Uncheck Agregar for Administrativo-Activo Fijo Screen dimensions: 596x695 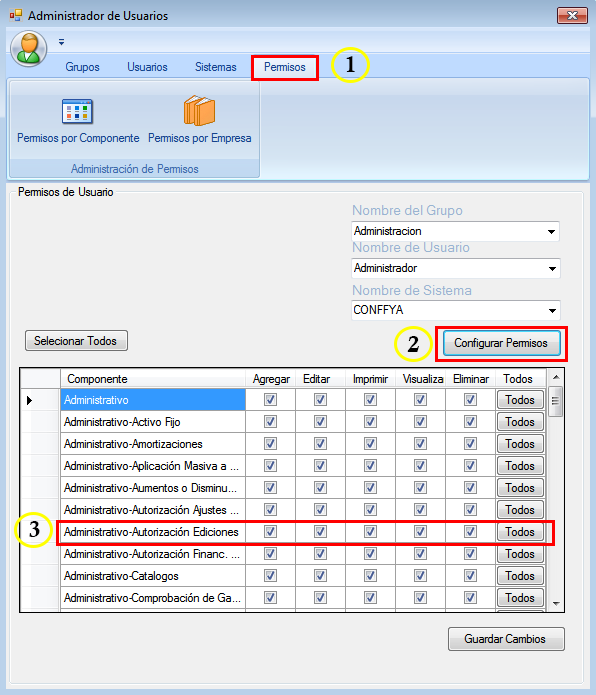pyautogui.click(x=270, y=422)
